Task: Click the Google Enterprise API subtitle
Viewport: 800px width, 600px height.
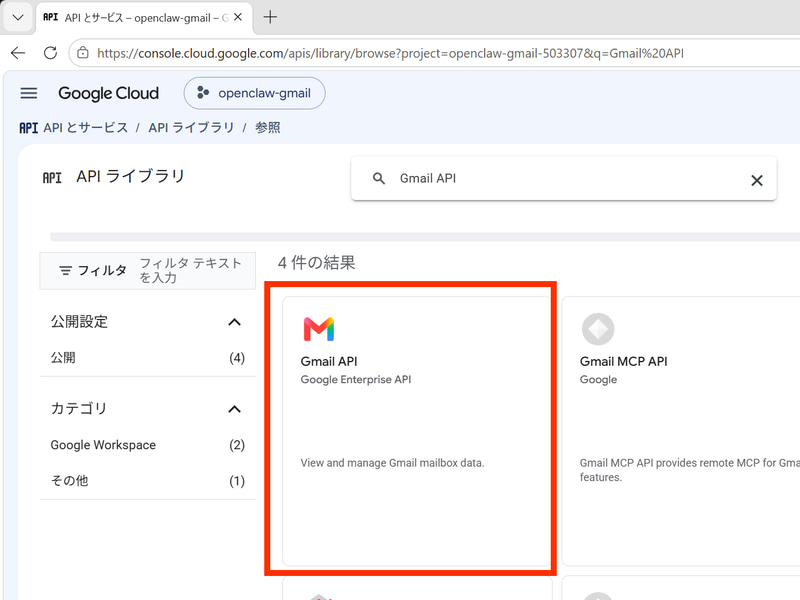Action: [x=356, y=379]
